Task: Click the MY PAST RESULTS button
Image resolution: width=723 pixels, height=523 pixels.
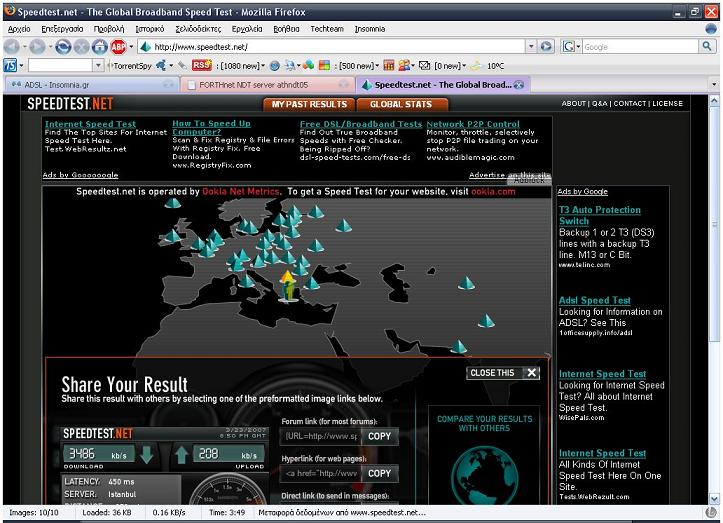Action: [309, 105]
